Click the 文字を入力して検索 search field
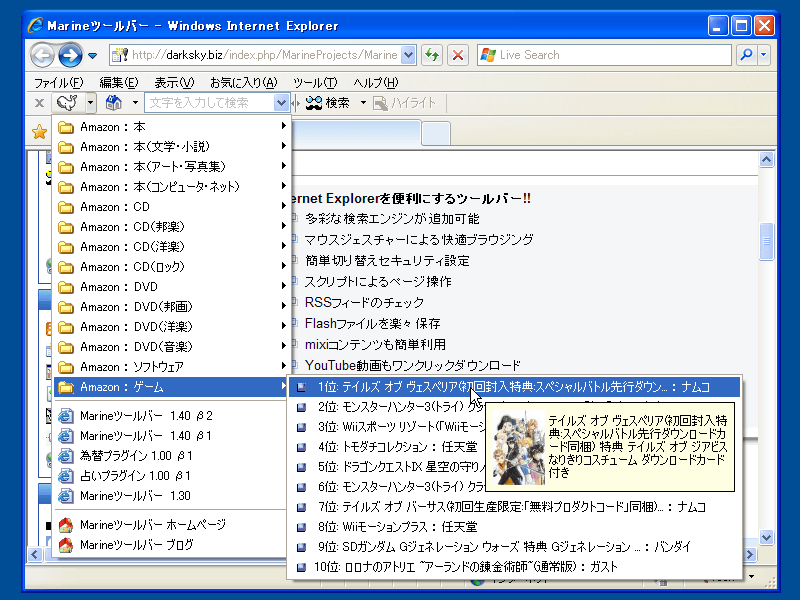This screenshot has width=800, height=600. (210, 103)
